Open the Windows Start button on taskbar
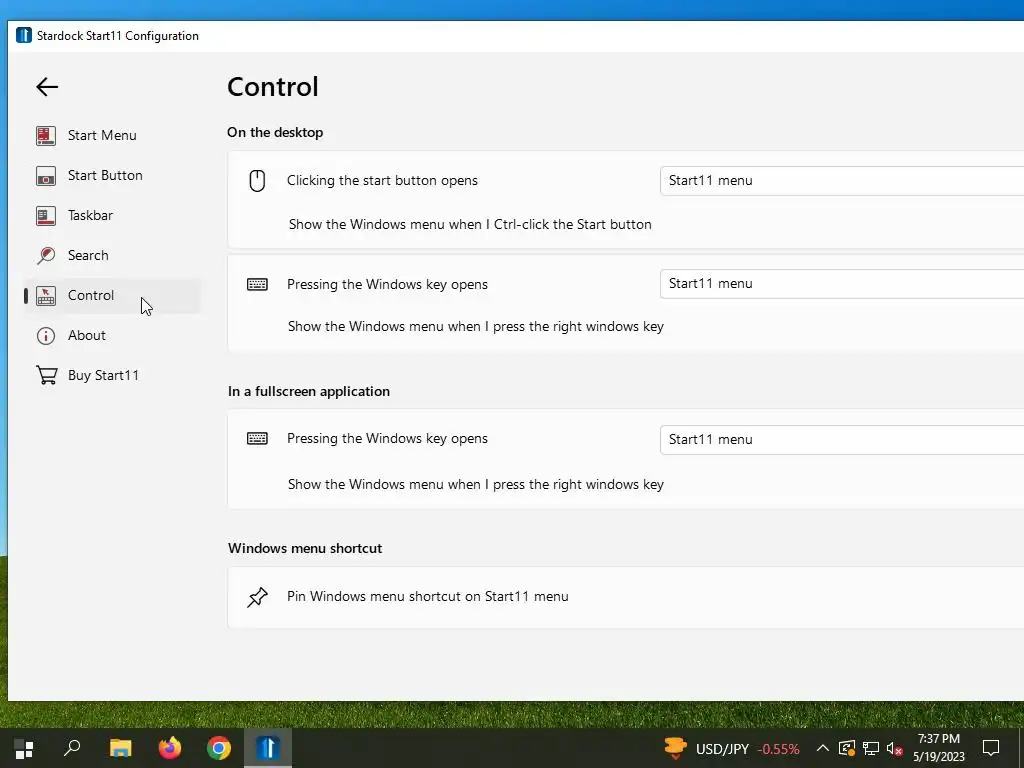The height and width of the screenshot is (768, 1024). click(x=24, y=748)
